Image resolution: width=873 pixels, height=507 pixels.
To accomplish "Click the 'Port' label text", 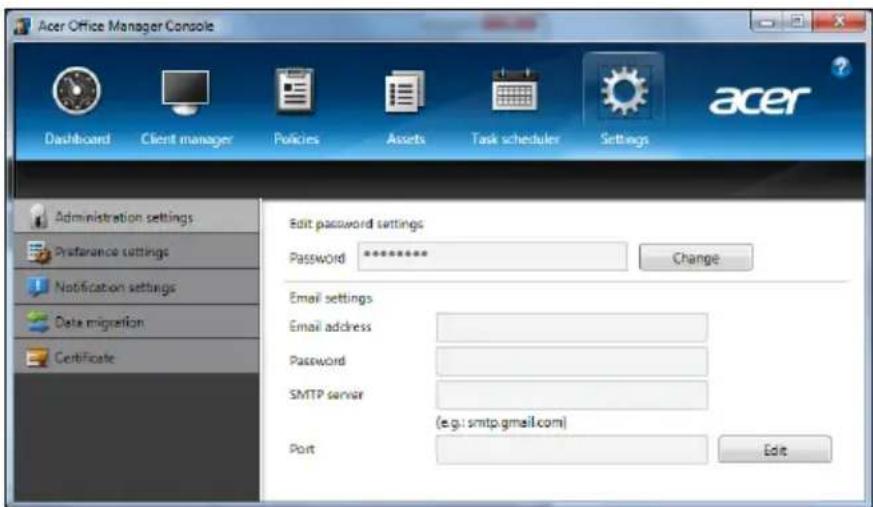I will [x=302, y=449].
